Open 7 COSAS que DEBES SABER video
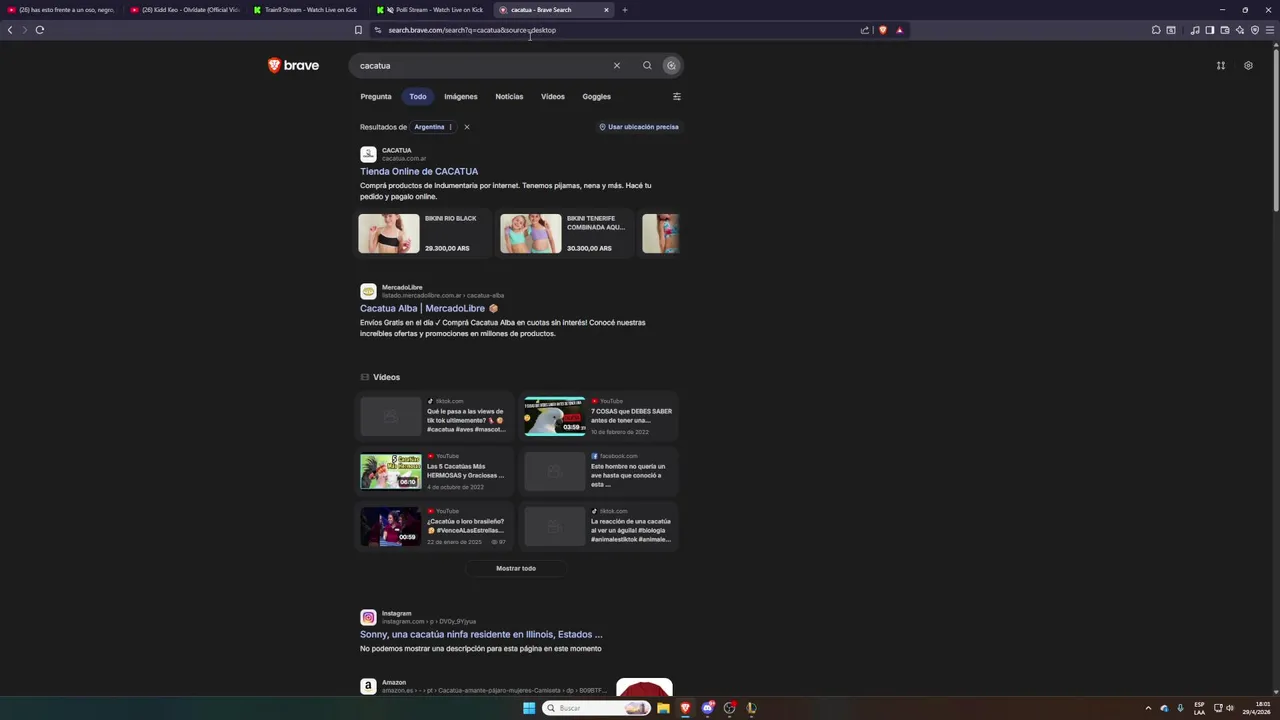The height and width of the screenshot is (720, 1280). point(601,416)
